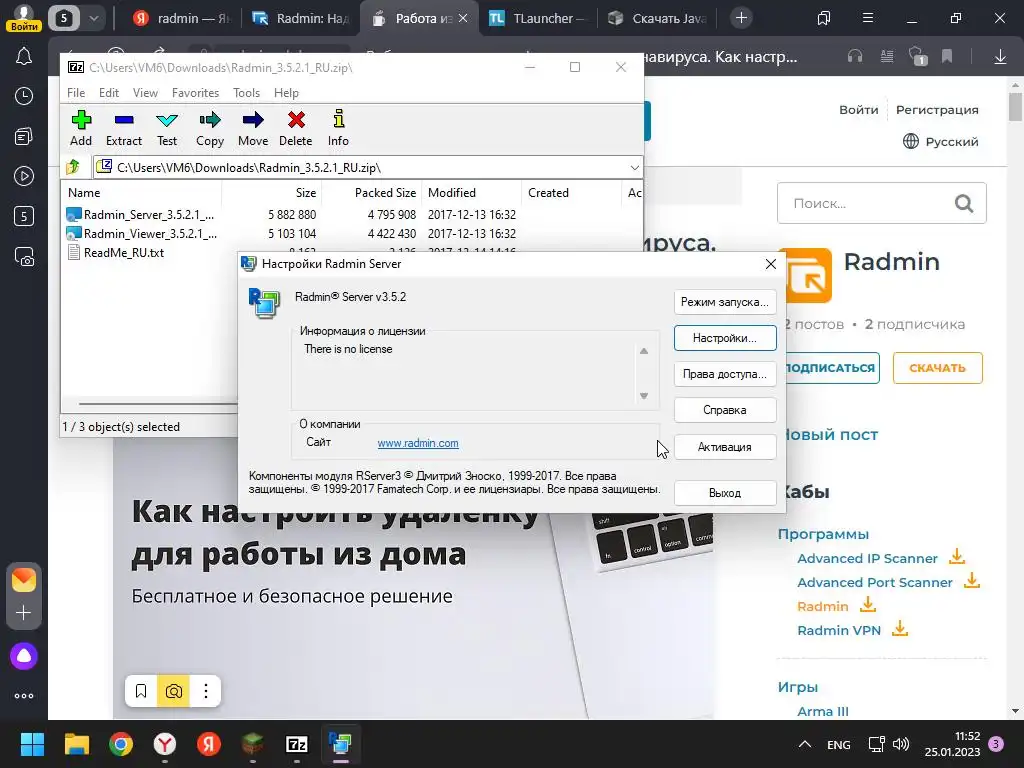Open Настройки in Radmin Server dialog

pyautogui.click(x=725, y=338)
